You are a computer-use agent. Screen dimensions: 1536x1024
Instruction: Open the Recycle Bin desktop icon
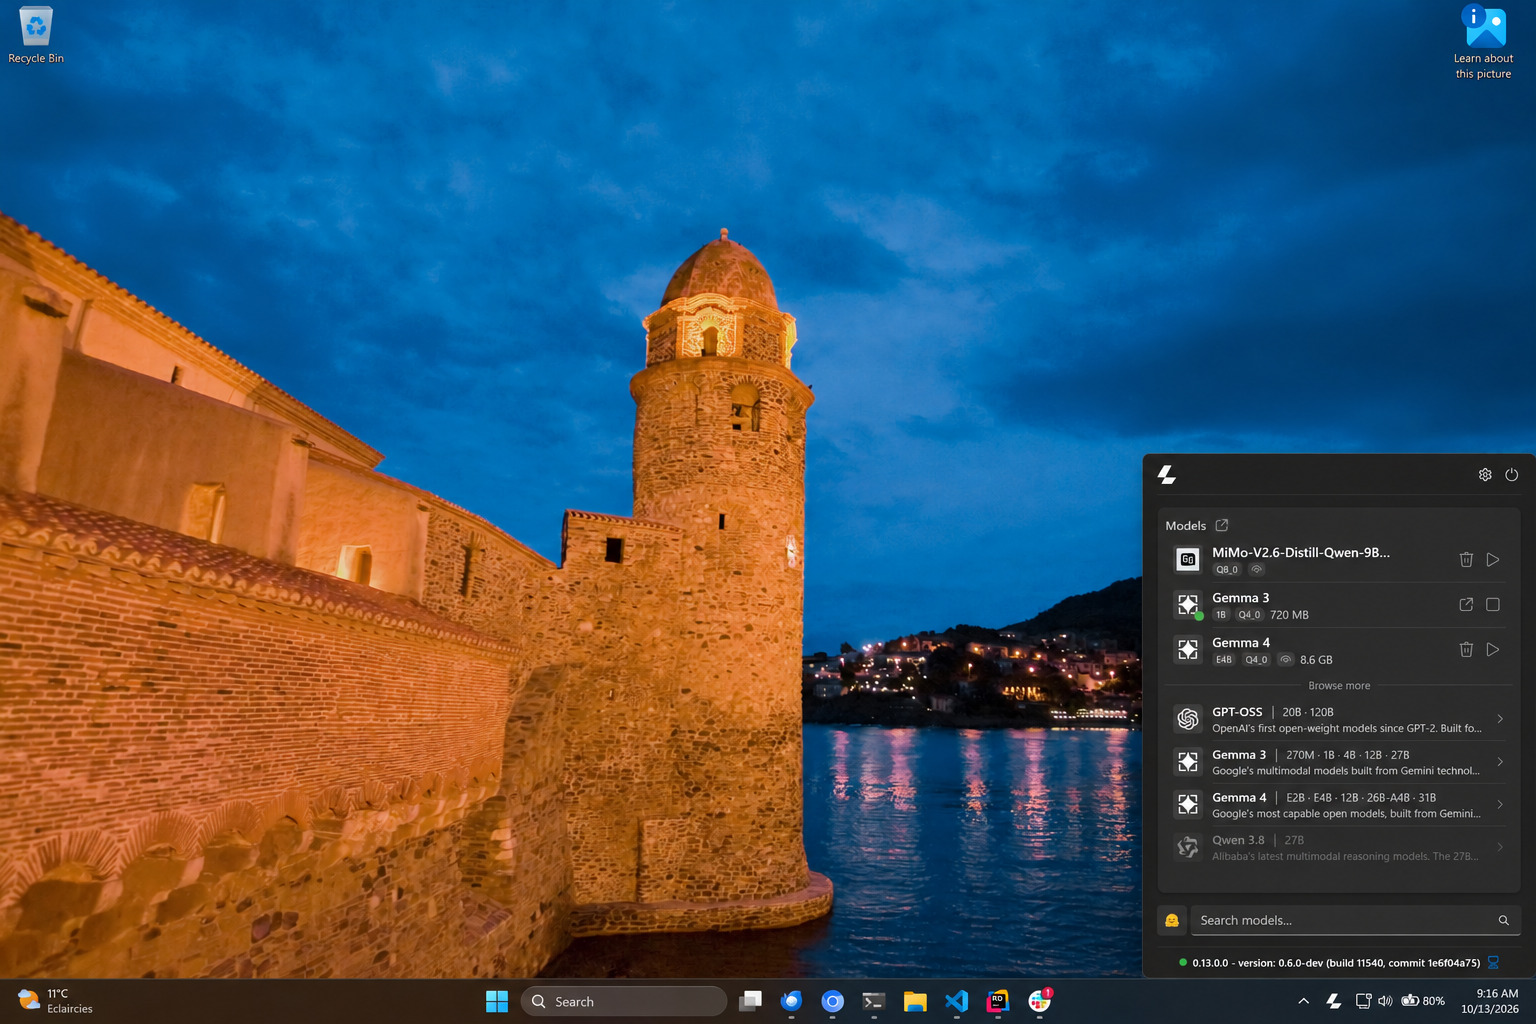pos(36,36)
